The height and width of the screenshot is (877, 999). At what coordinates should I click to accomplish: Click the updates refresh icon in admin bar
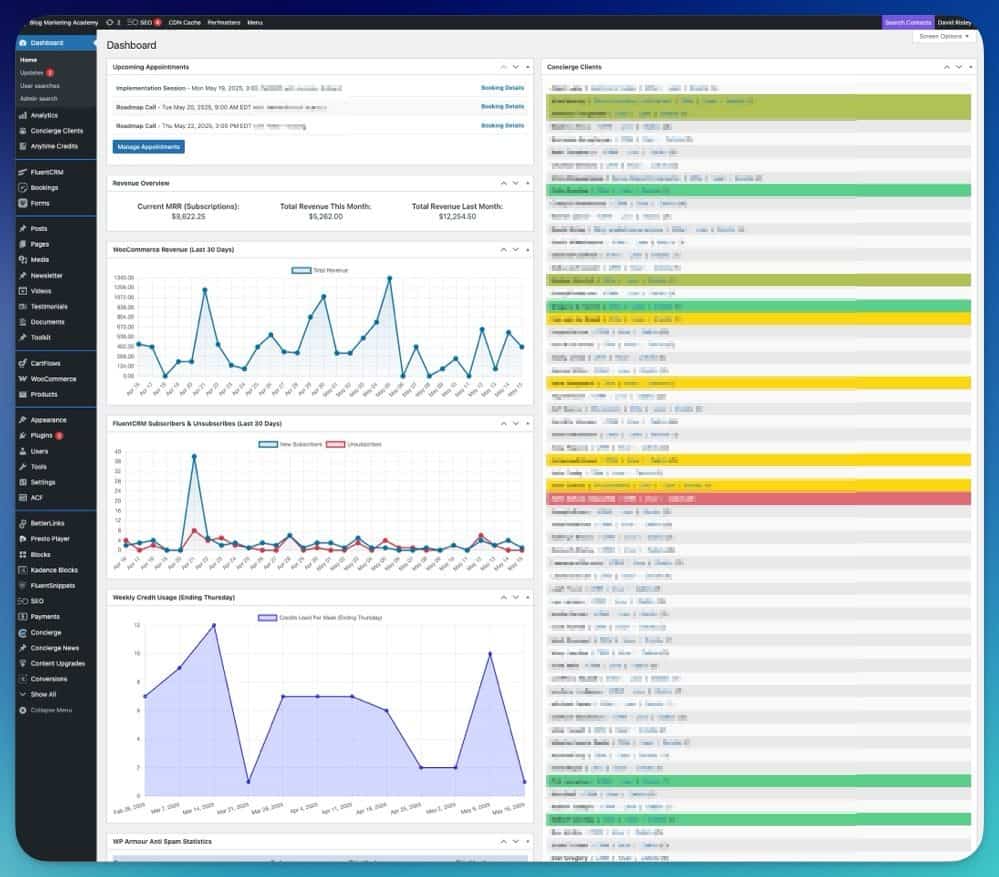pos(110,22)
